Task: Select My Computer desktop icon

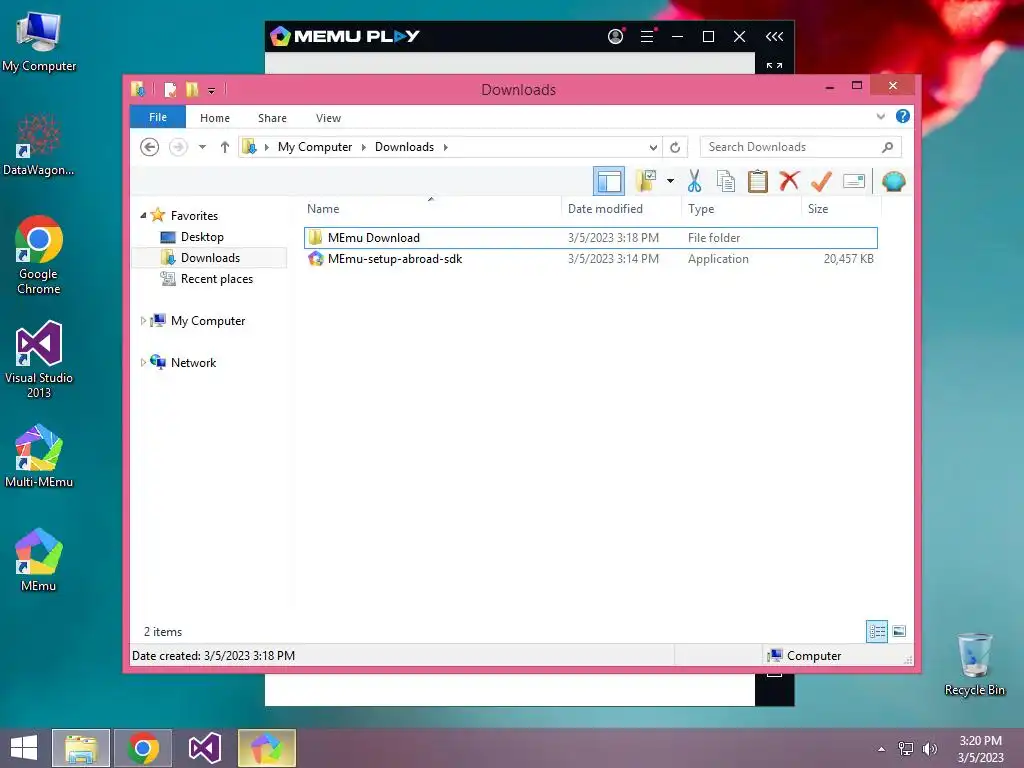Action: pos(39,42)
